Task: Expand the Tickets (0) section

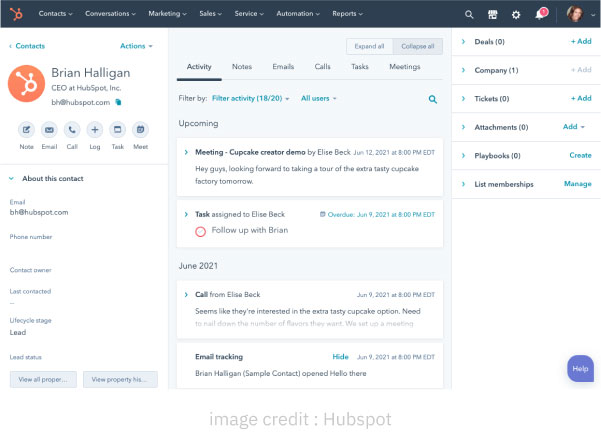Action: pos(463,98)
